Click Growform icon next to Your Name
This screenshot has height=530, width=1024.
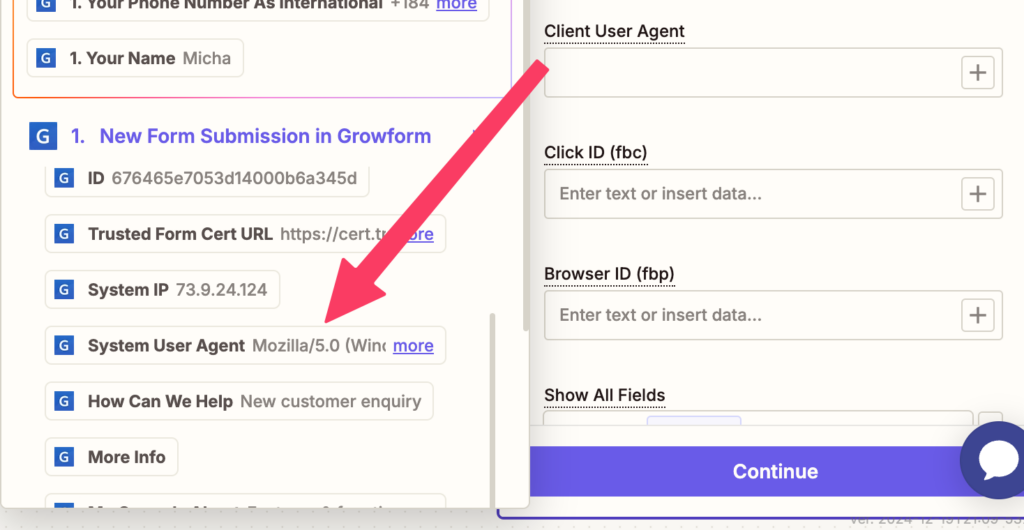coord(45,58)
